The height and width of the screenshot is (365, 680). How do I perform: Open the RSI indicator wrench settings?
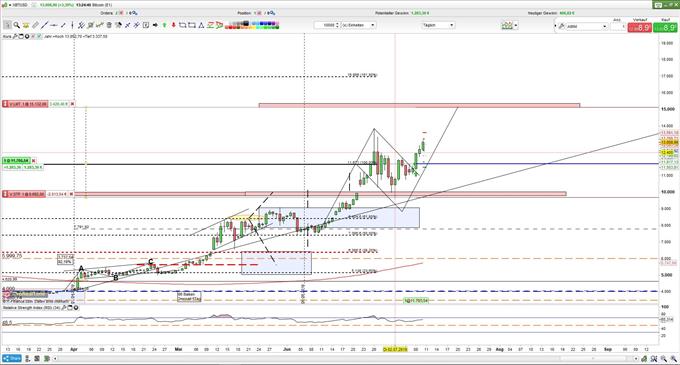point(64,308)
